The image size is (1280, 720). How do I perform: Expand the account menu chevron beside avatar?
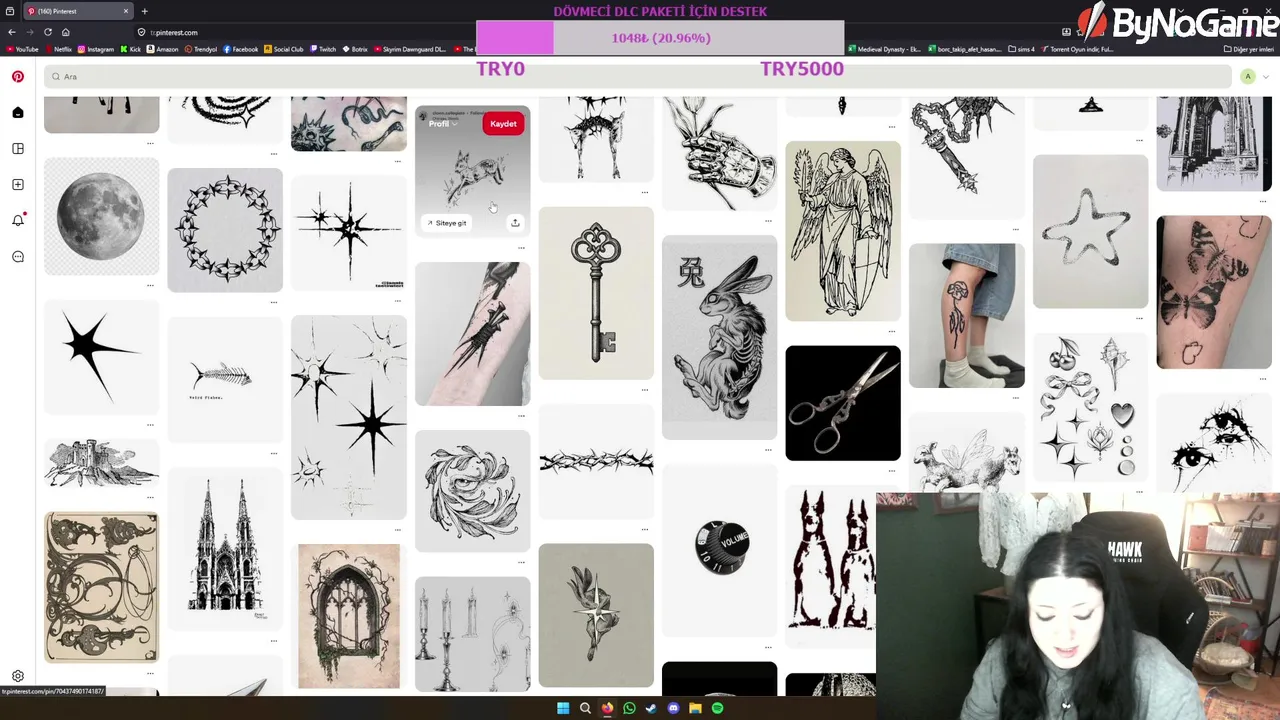(1265, 77)
